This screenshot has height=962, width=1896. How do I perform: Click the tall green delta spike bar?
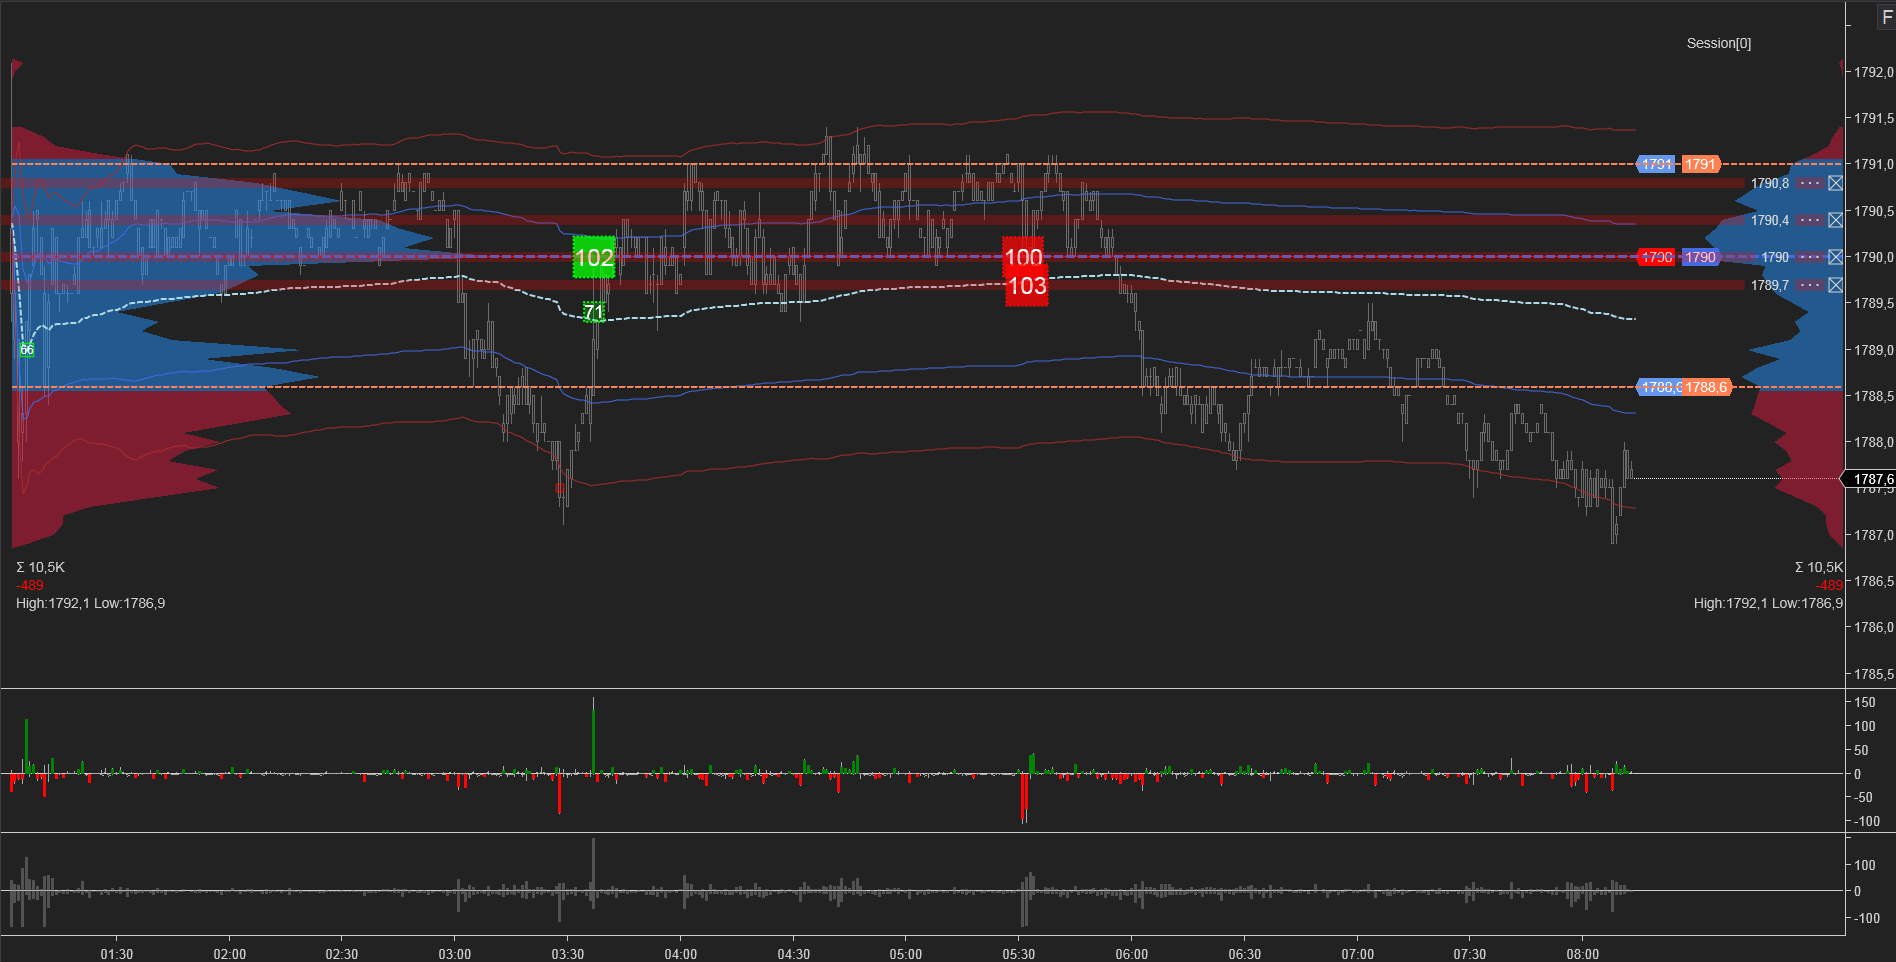pos(593,735)
